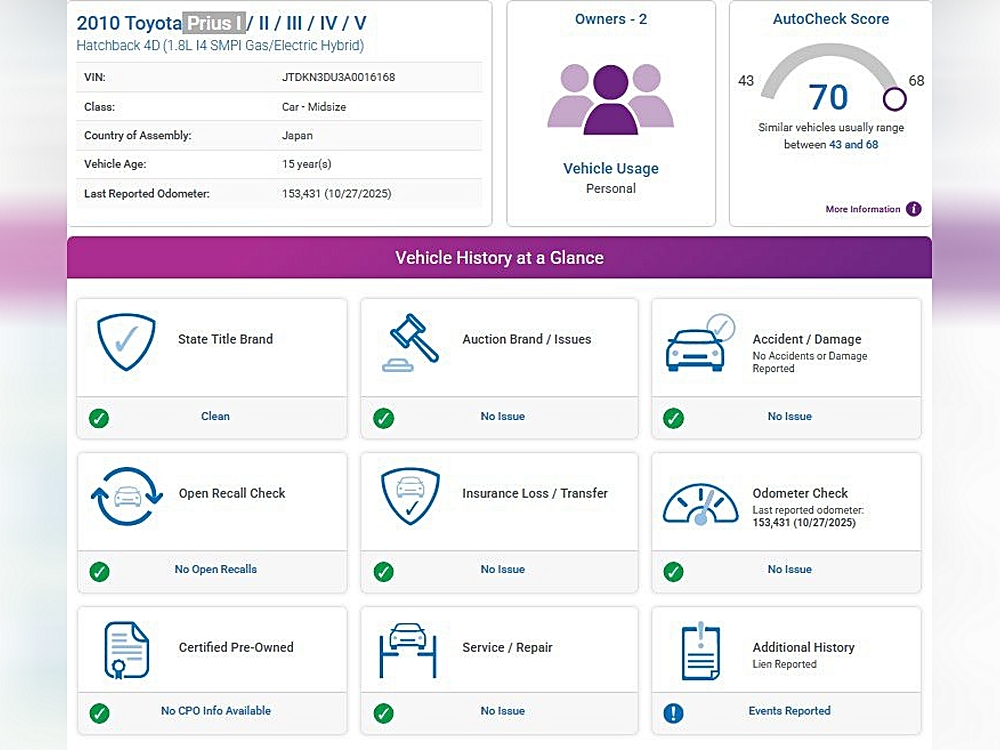
Task: Click the Insurance Loss / Transfer shield icon
Action: [410, 496]
